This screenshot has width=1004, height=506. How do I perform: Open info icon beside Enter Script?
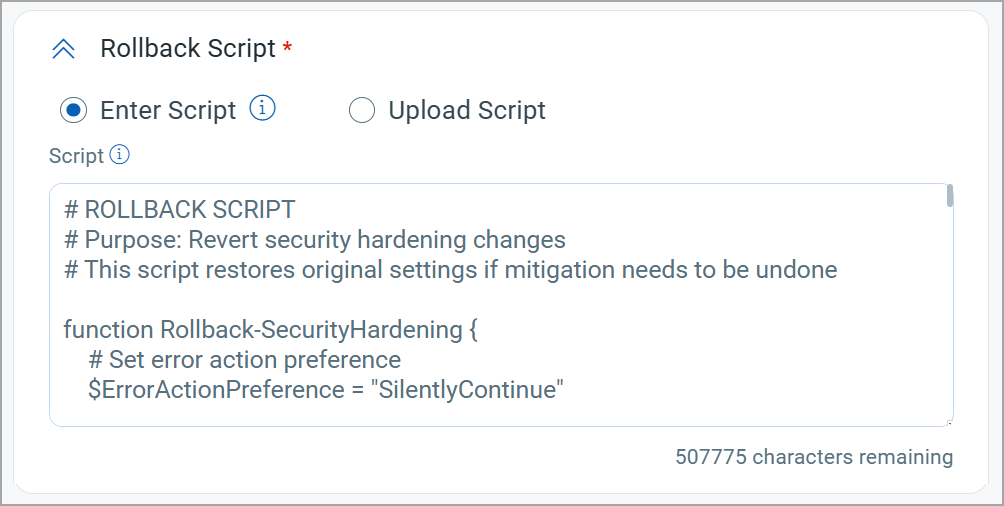click(263, 108)
